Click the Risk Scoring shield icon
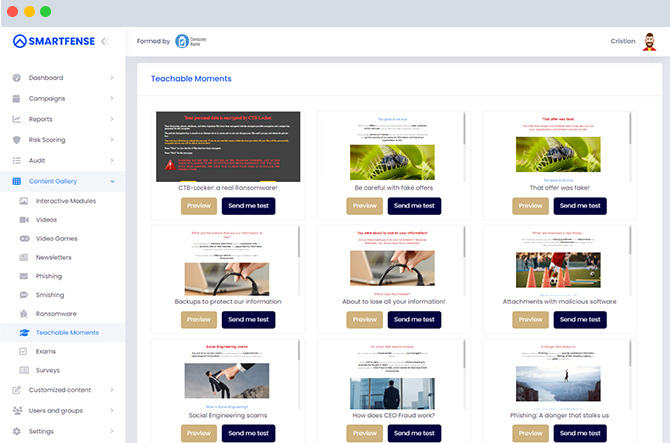This screenshot has height=443, width=670. (17, 140)
